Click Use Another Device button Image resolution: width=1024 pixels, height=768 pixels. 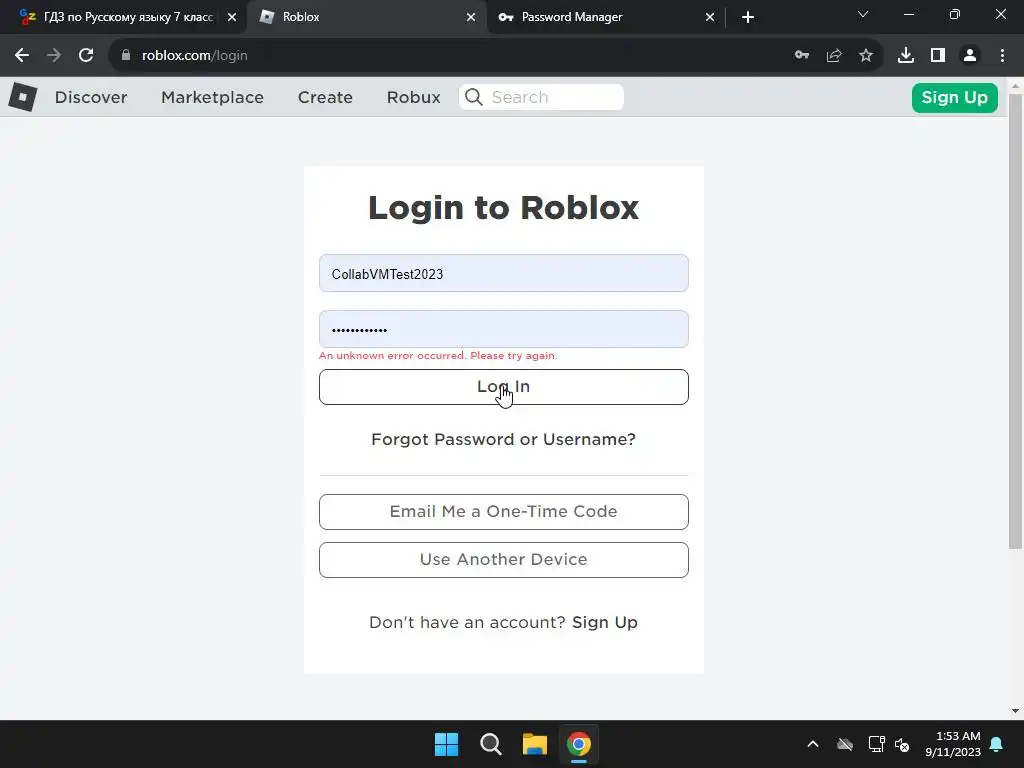click(504, 560)
